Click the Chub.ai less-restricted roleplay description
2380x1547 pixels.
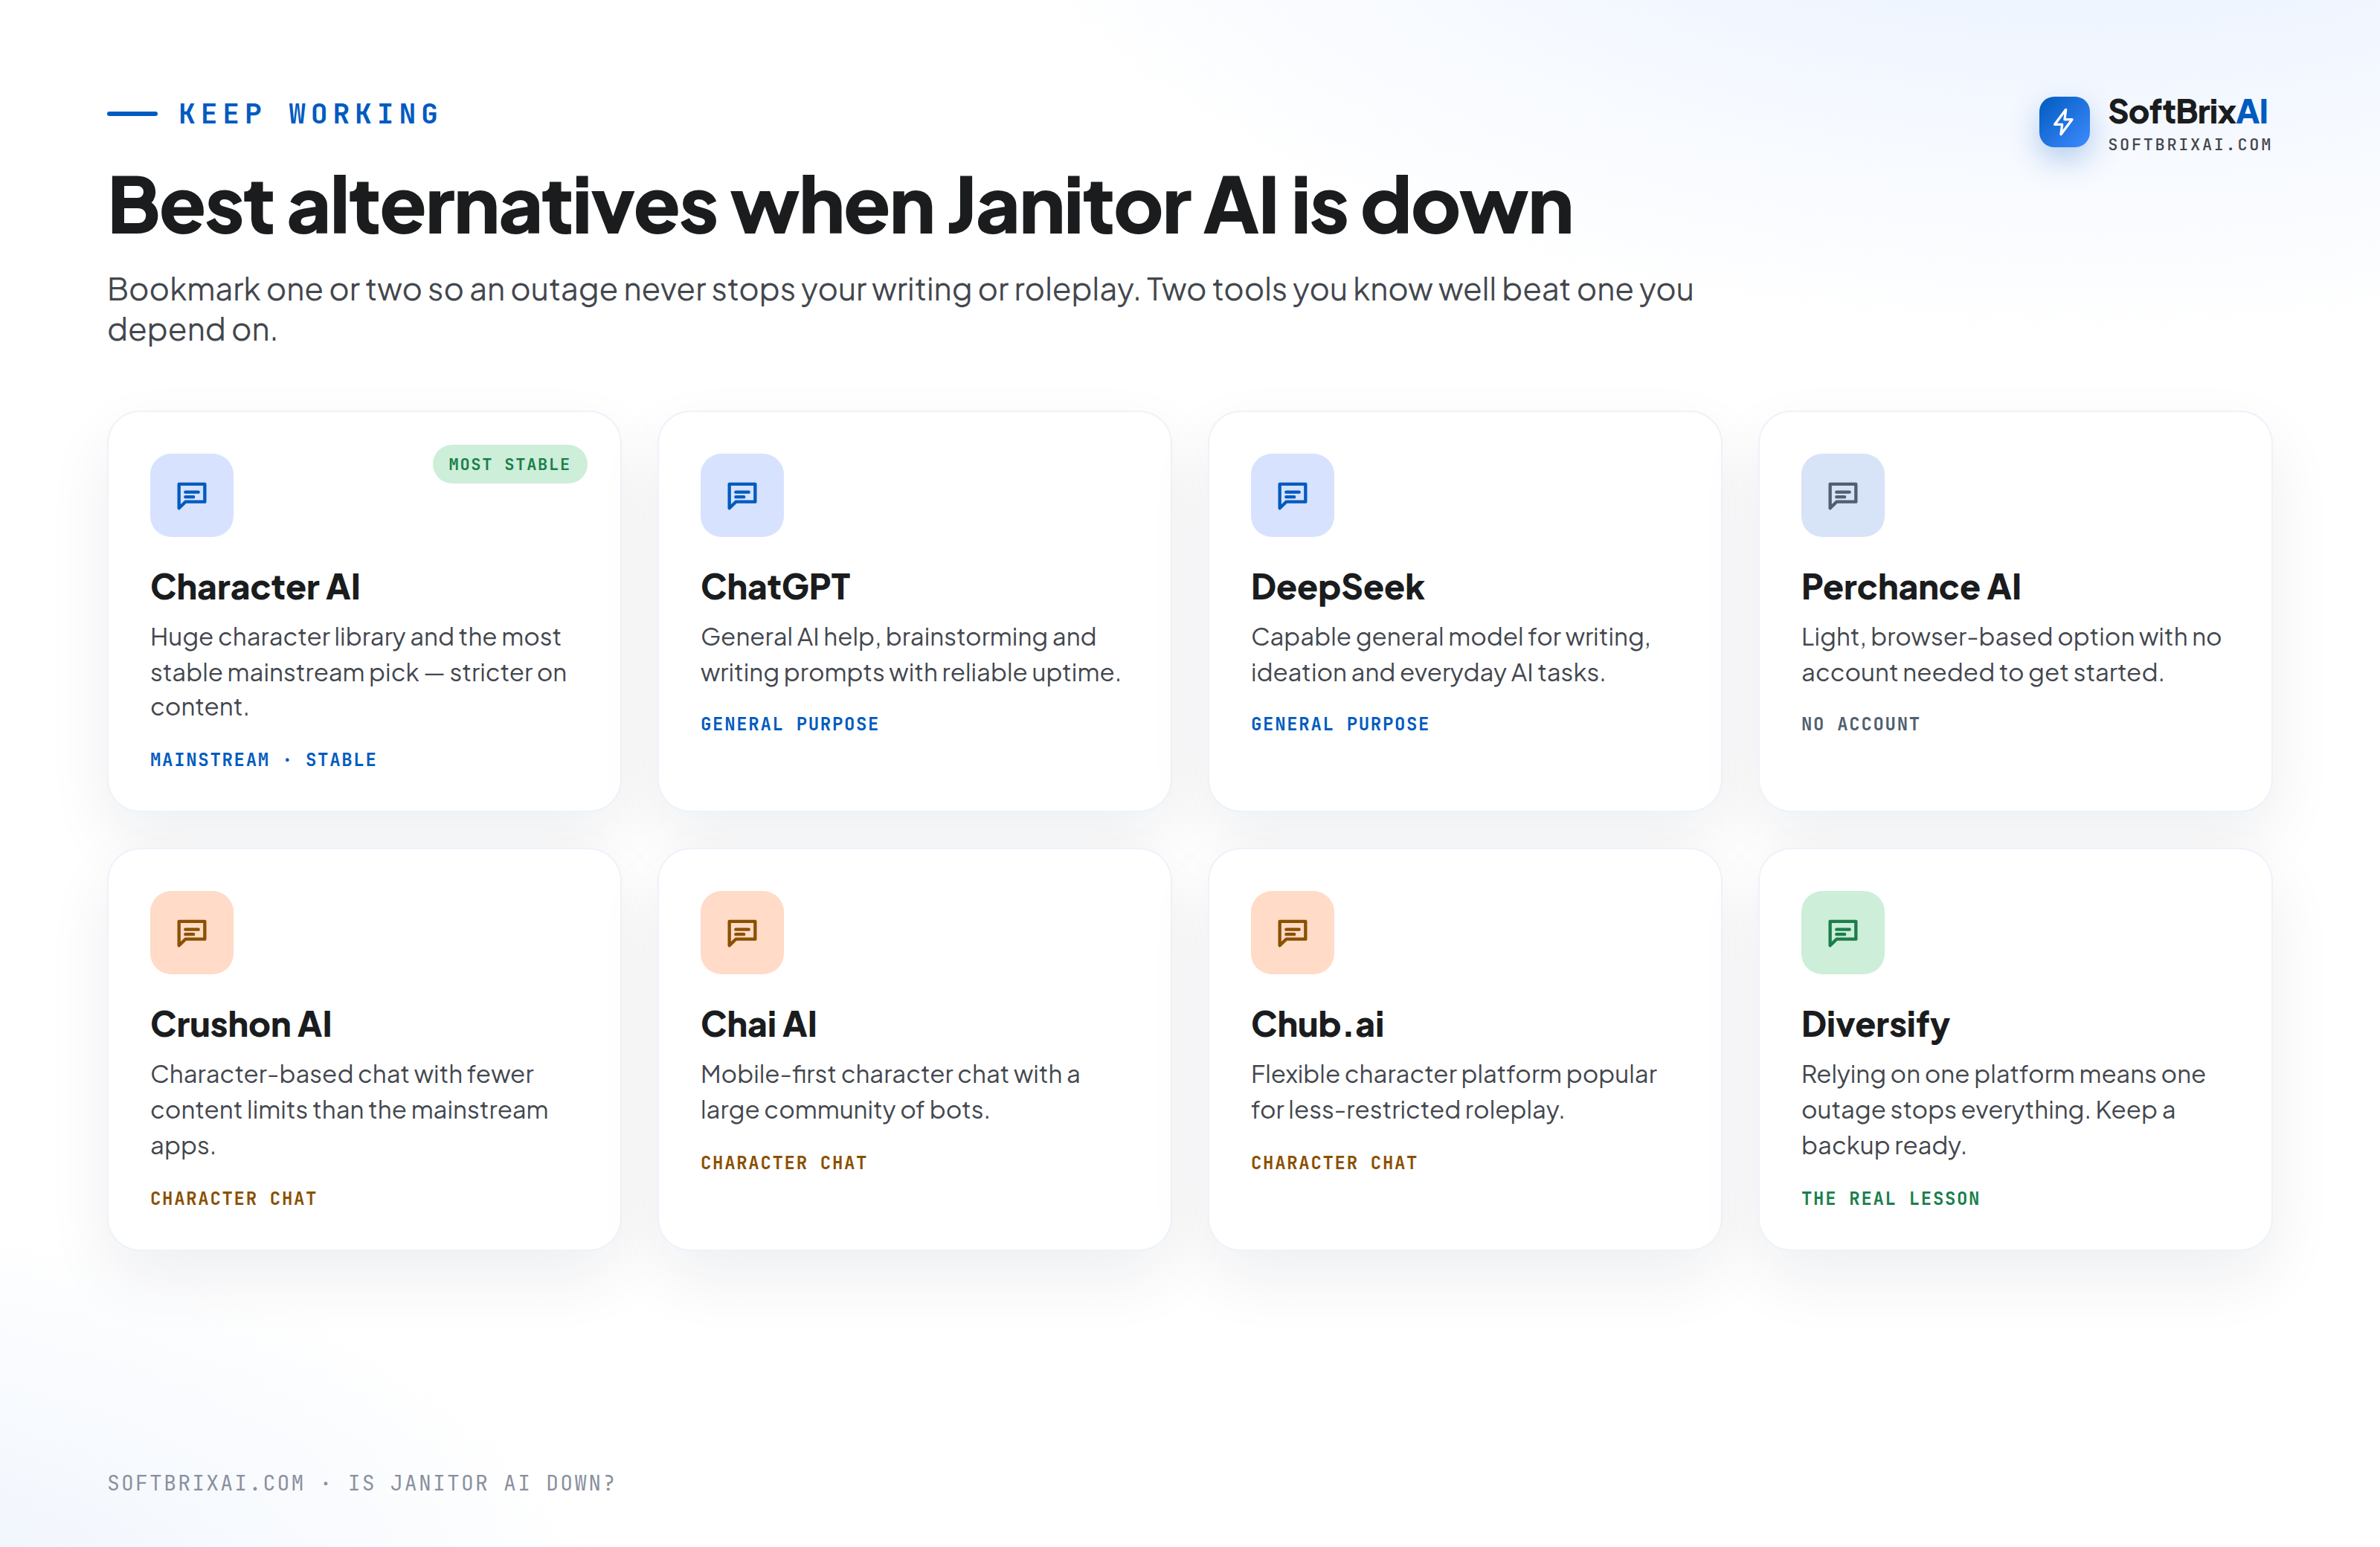pyautogui.click(x=1454, y=1092)
